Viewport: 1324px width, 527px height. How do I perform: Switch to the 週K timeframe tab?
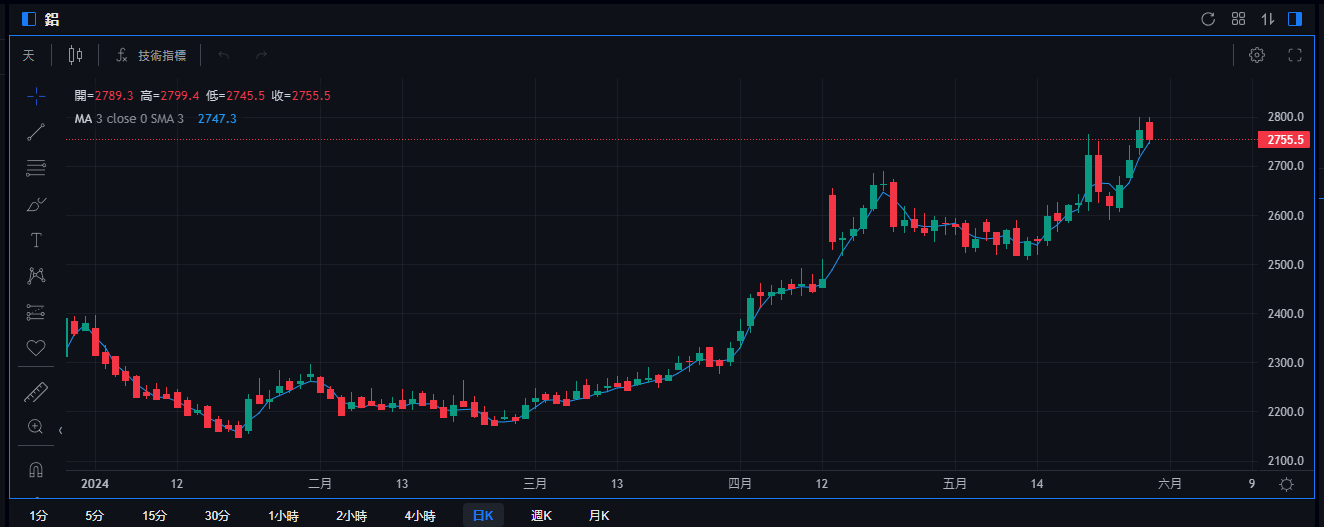pos(541,516)
